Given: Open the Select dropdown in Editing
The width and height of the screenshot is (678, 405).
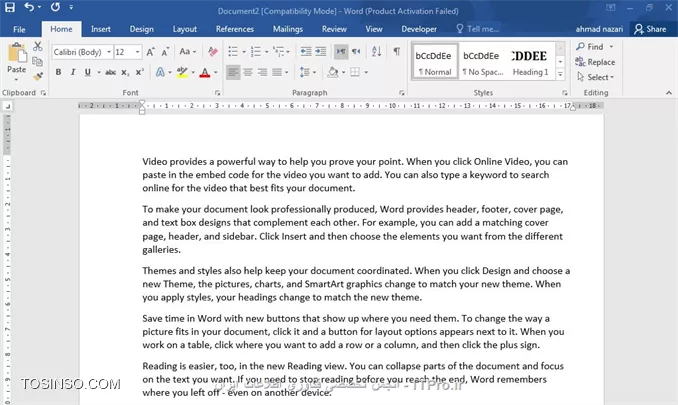Looking at the screenshot, I should [x=595, y=77].
